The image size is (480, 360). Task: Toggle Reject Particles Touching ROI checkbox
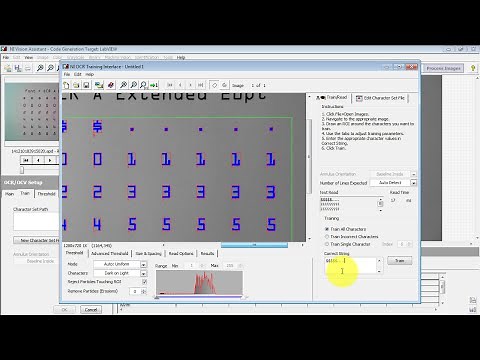click(x=144, y=282)
